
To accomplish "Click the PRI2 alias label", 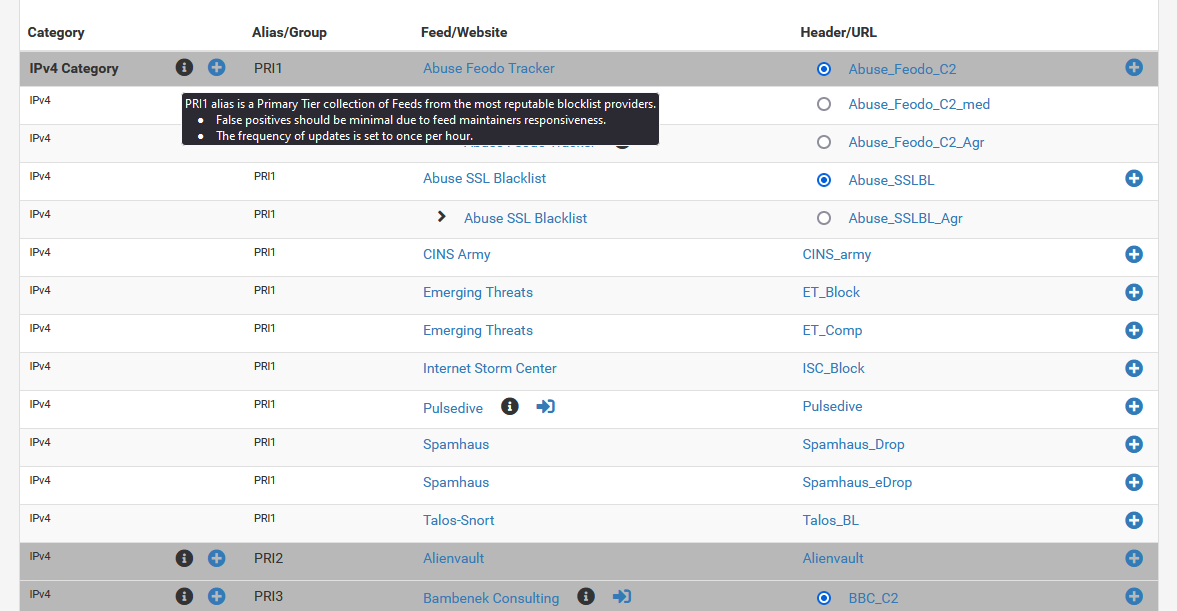I will (268, 558).
